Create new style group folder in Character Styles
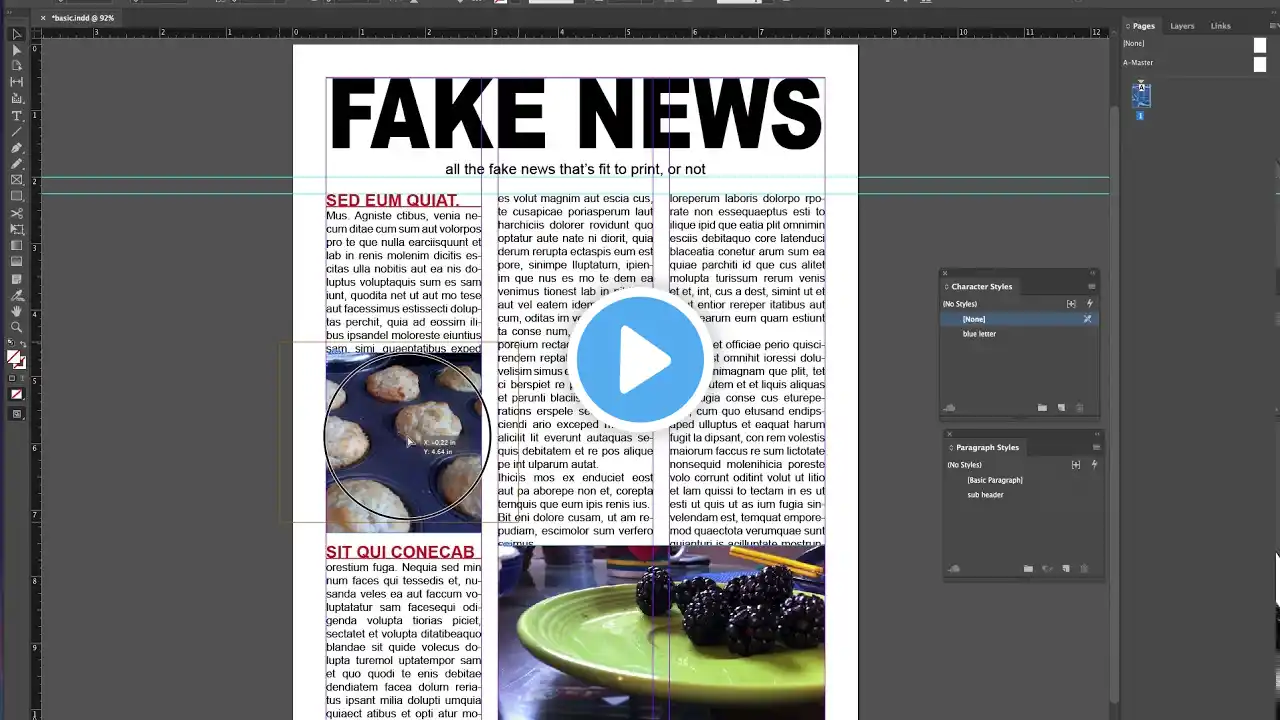This screenshot has height=720, width=1280. point(1042,408)
